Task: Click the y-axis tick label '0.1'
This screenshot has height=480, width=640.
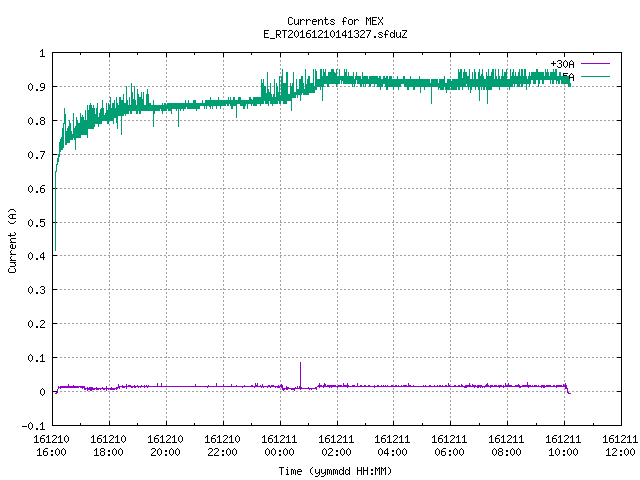Action: pyautogui.click(x=36, y=358)
